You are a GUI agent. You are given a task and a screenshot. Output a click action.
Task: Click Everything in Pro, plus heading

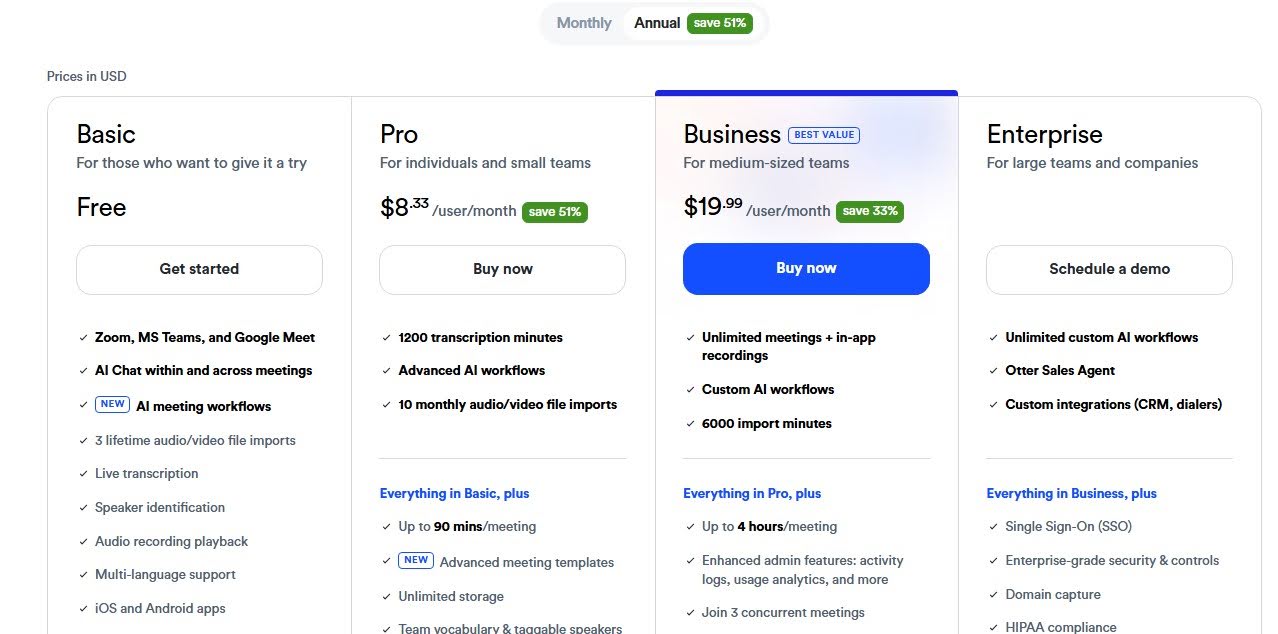click(752, 493)
